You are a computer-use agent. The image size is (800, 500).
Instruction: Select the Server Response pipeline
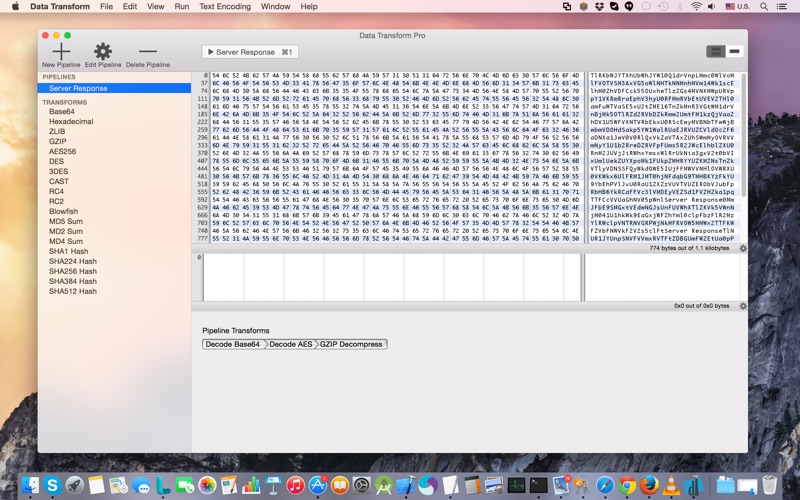click(x=114, y=88)
